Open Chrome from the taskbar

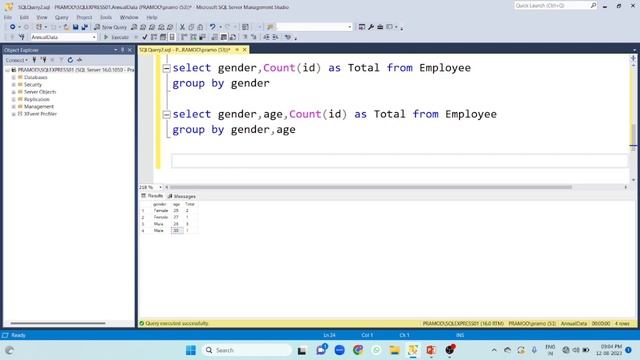(358, 350)
